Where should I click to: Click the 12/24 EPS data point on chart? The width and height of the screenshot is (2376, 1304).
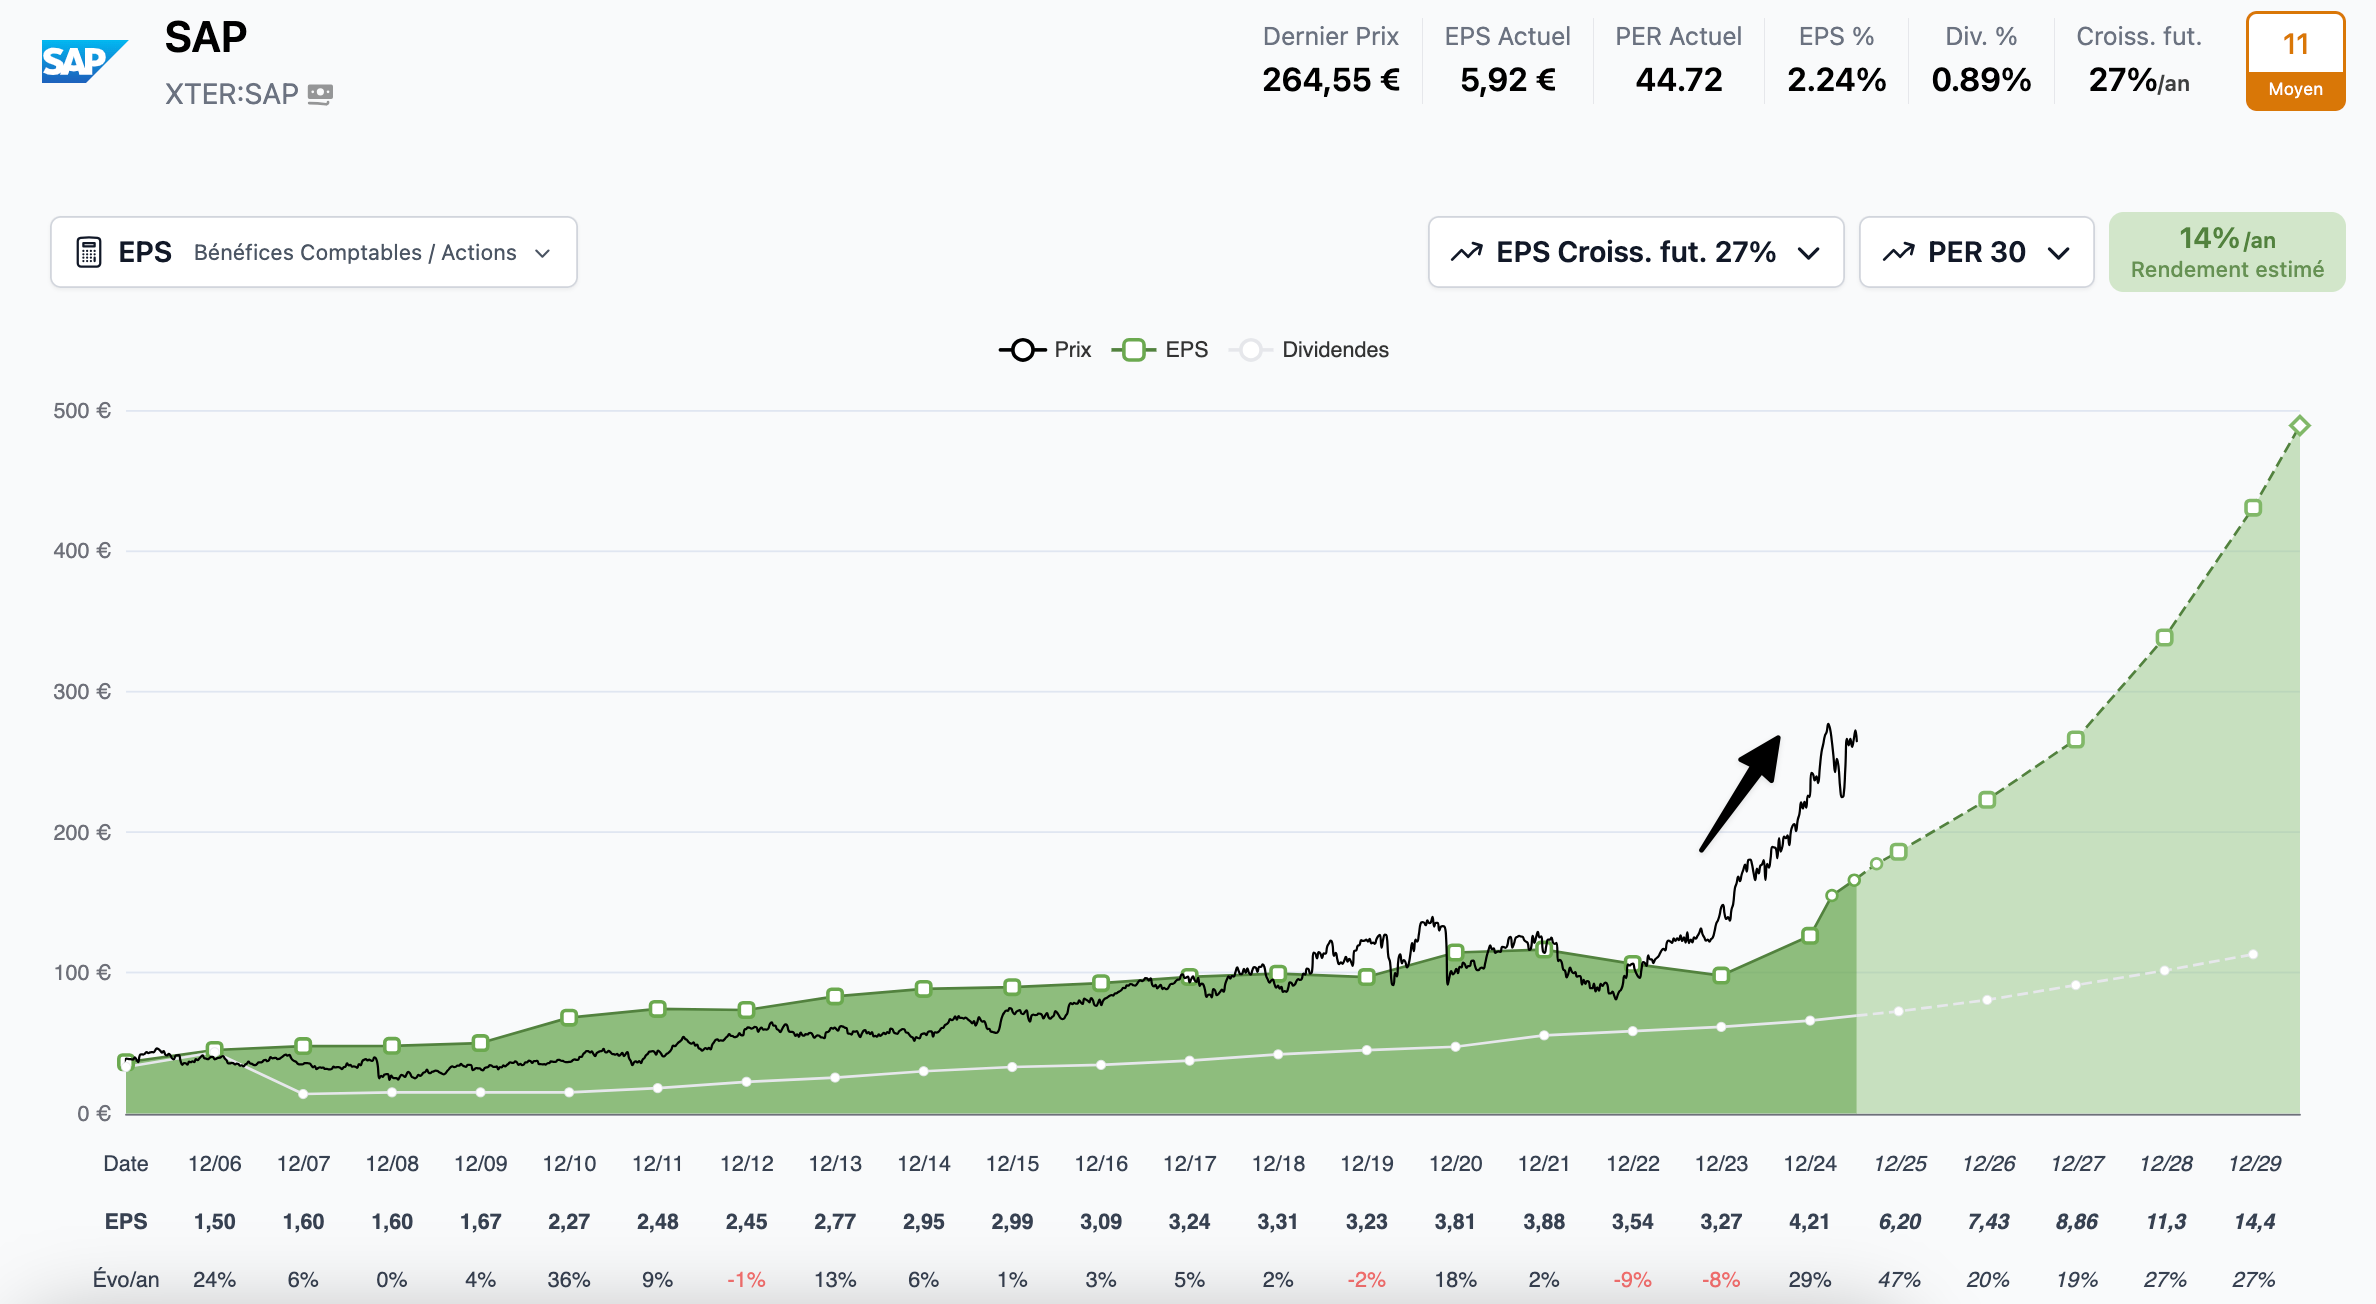click(1809, 936)
